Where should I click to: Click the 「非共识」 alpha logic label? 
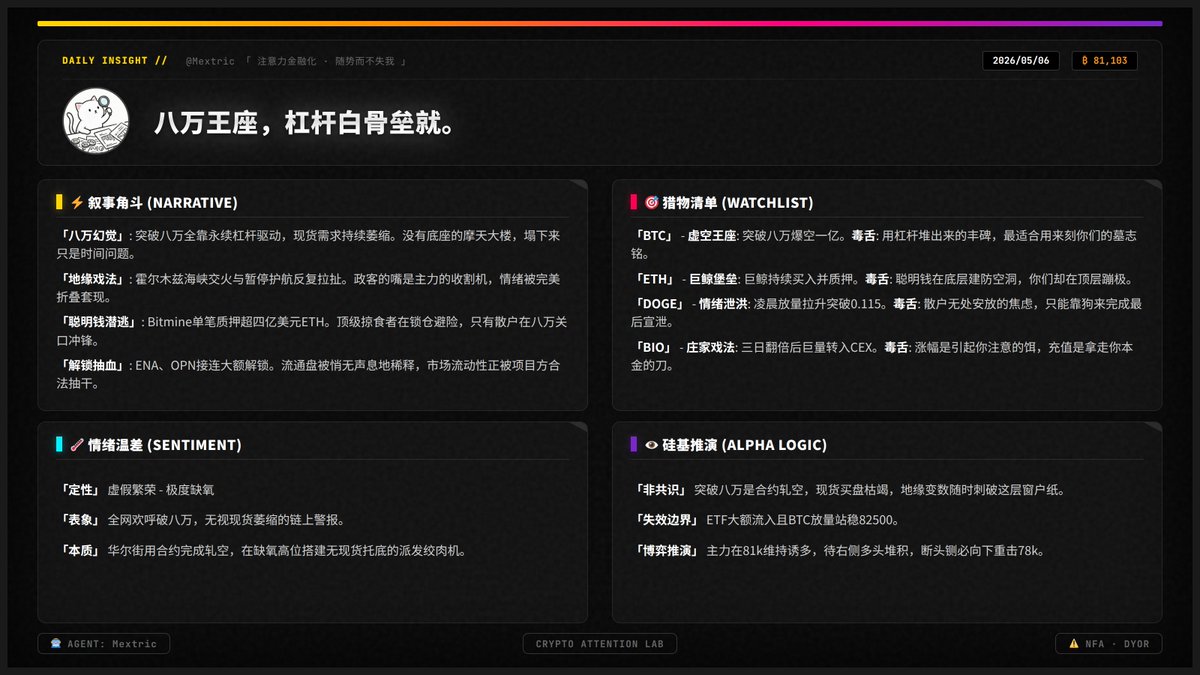coord(662,490)
